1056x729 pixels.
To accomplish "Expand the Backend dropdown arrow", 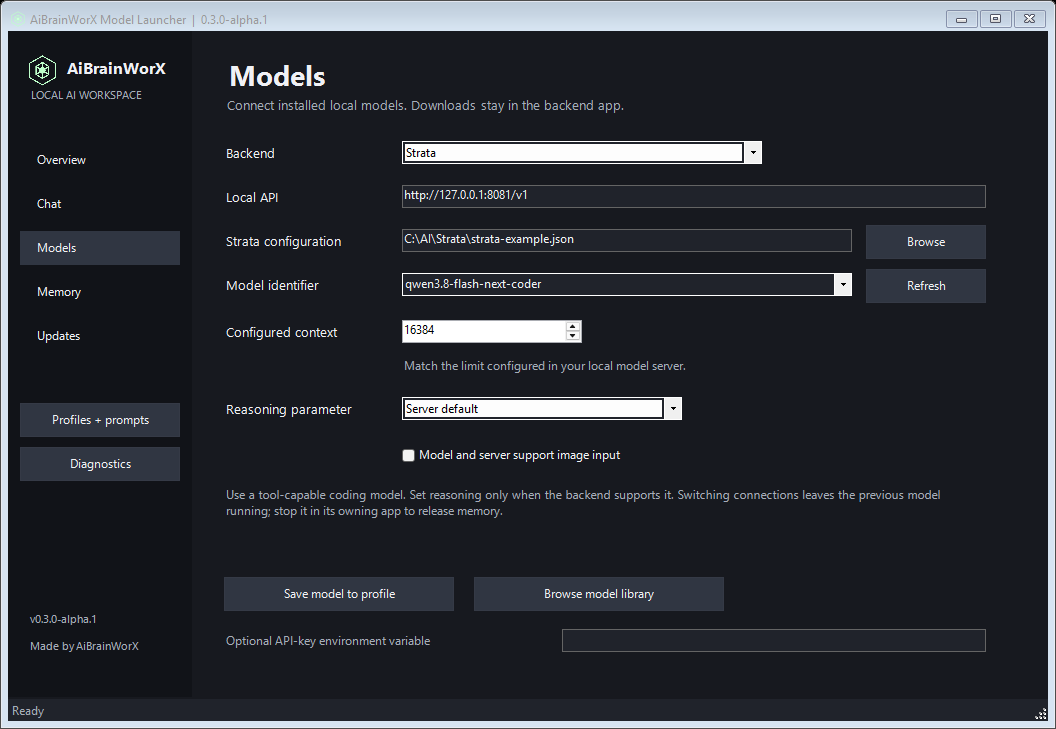I will (753, 153).
